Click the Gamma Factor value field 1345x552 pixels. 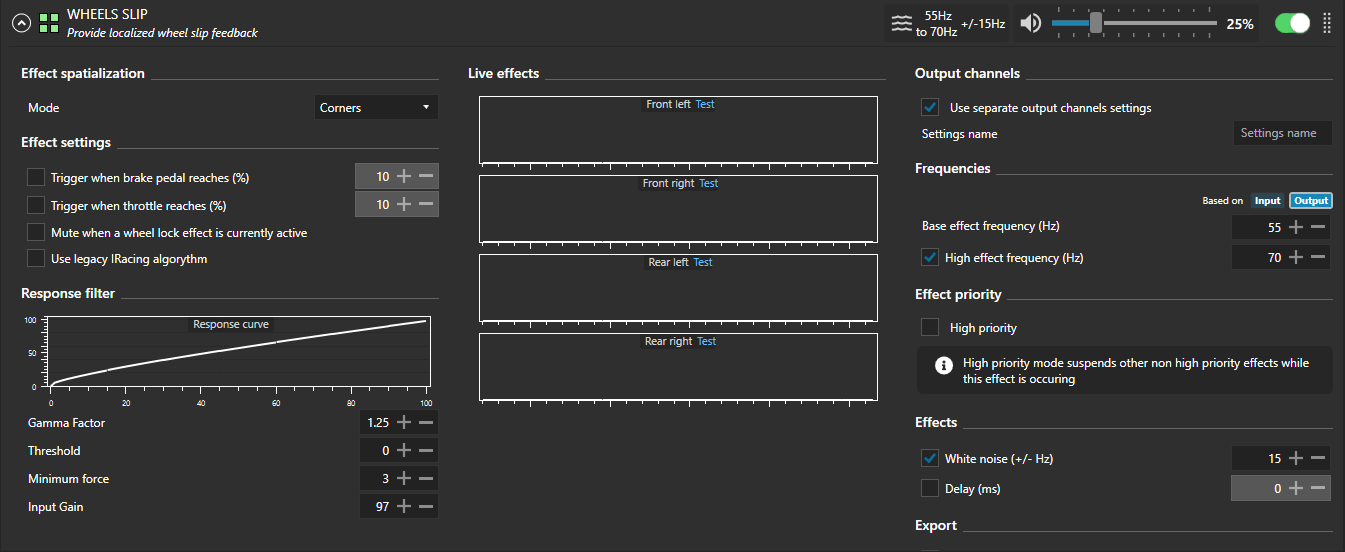tap(376, 423)
